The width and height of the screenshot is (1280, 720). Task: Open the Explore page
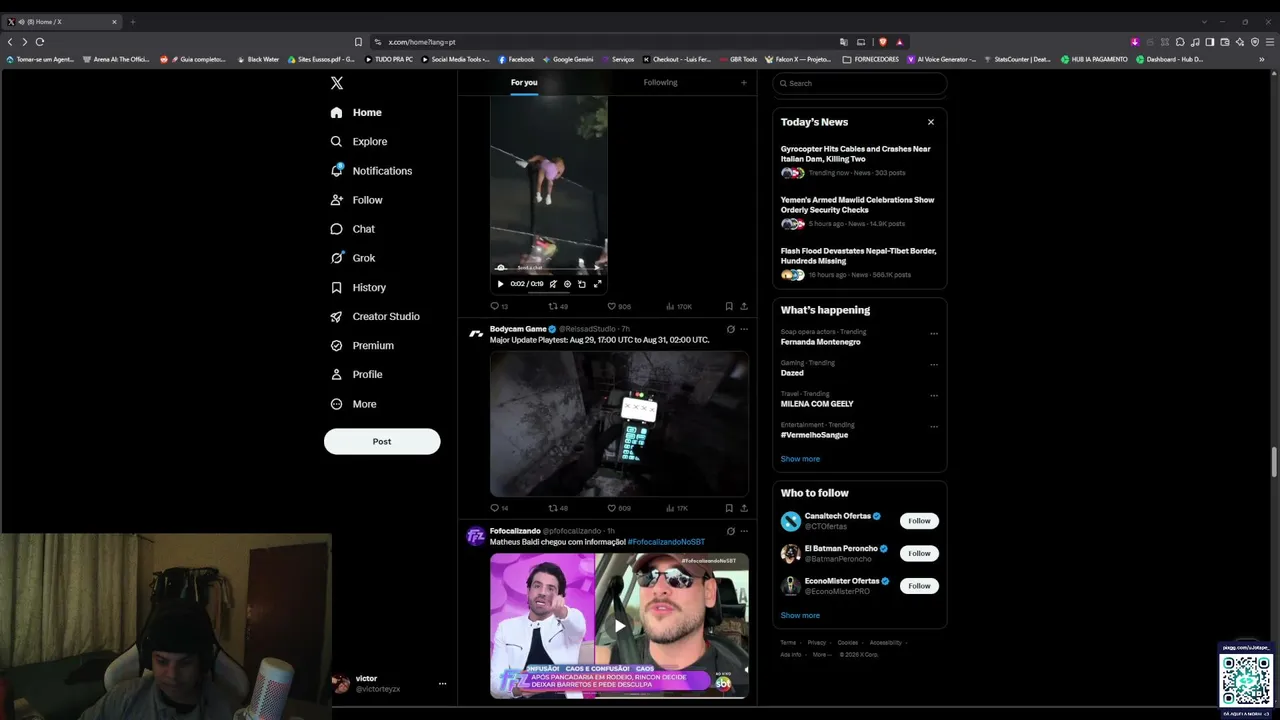pos(358,141)
